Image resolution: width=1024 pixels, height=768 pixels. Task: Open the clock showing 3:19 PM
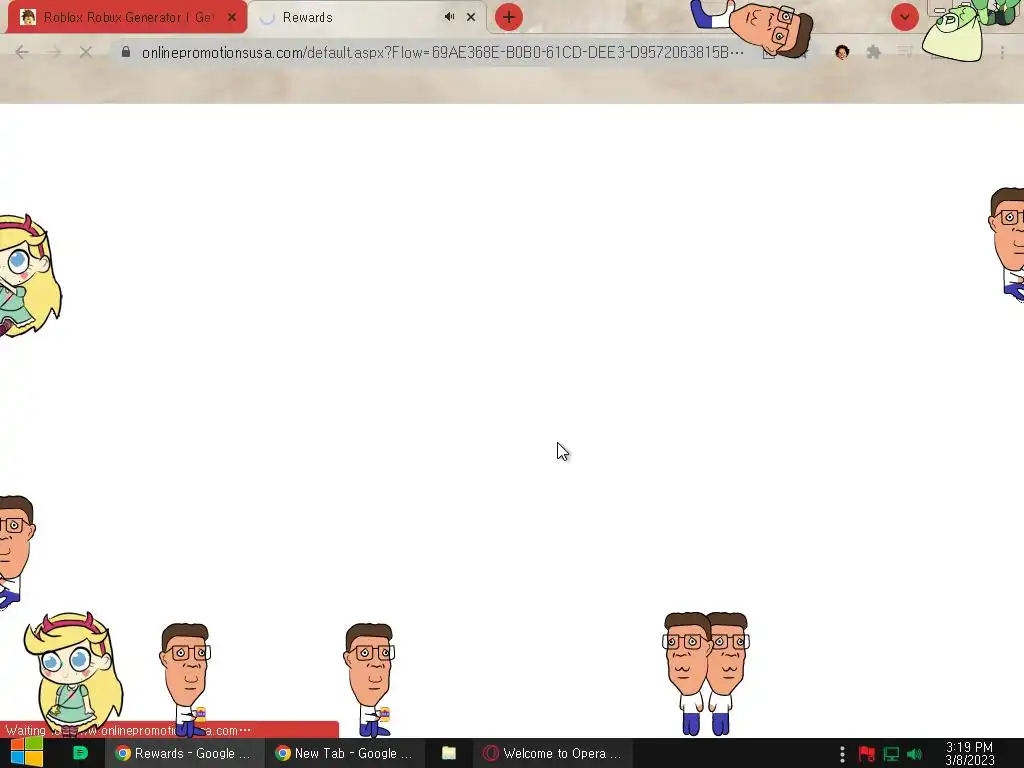[970, 754]
